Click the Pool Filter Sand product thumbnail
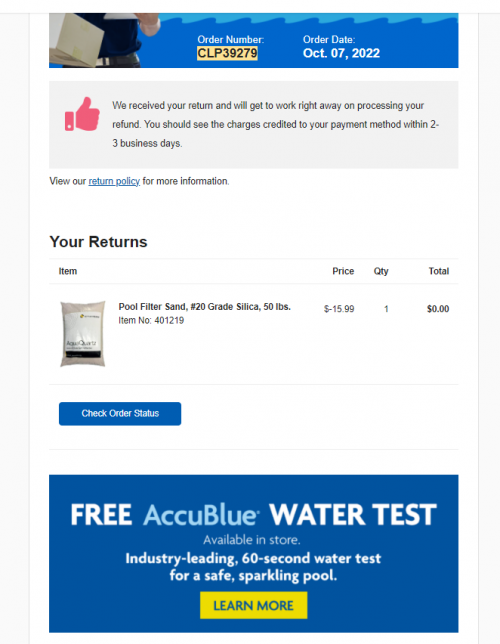Viewport: 500px width, 644px height. (x=83, y=334)
